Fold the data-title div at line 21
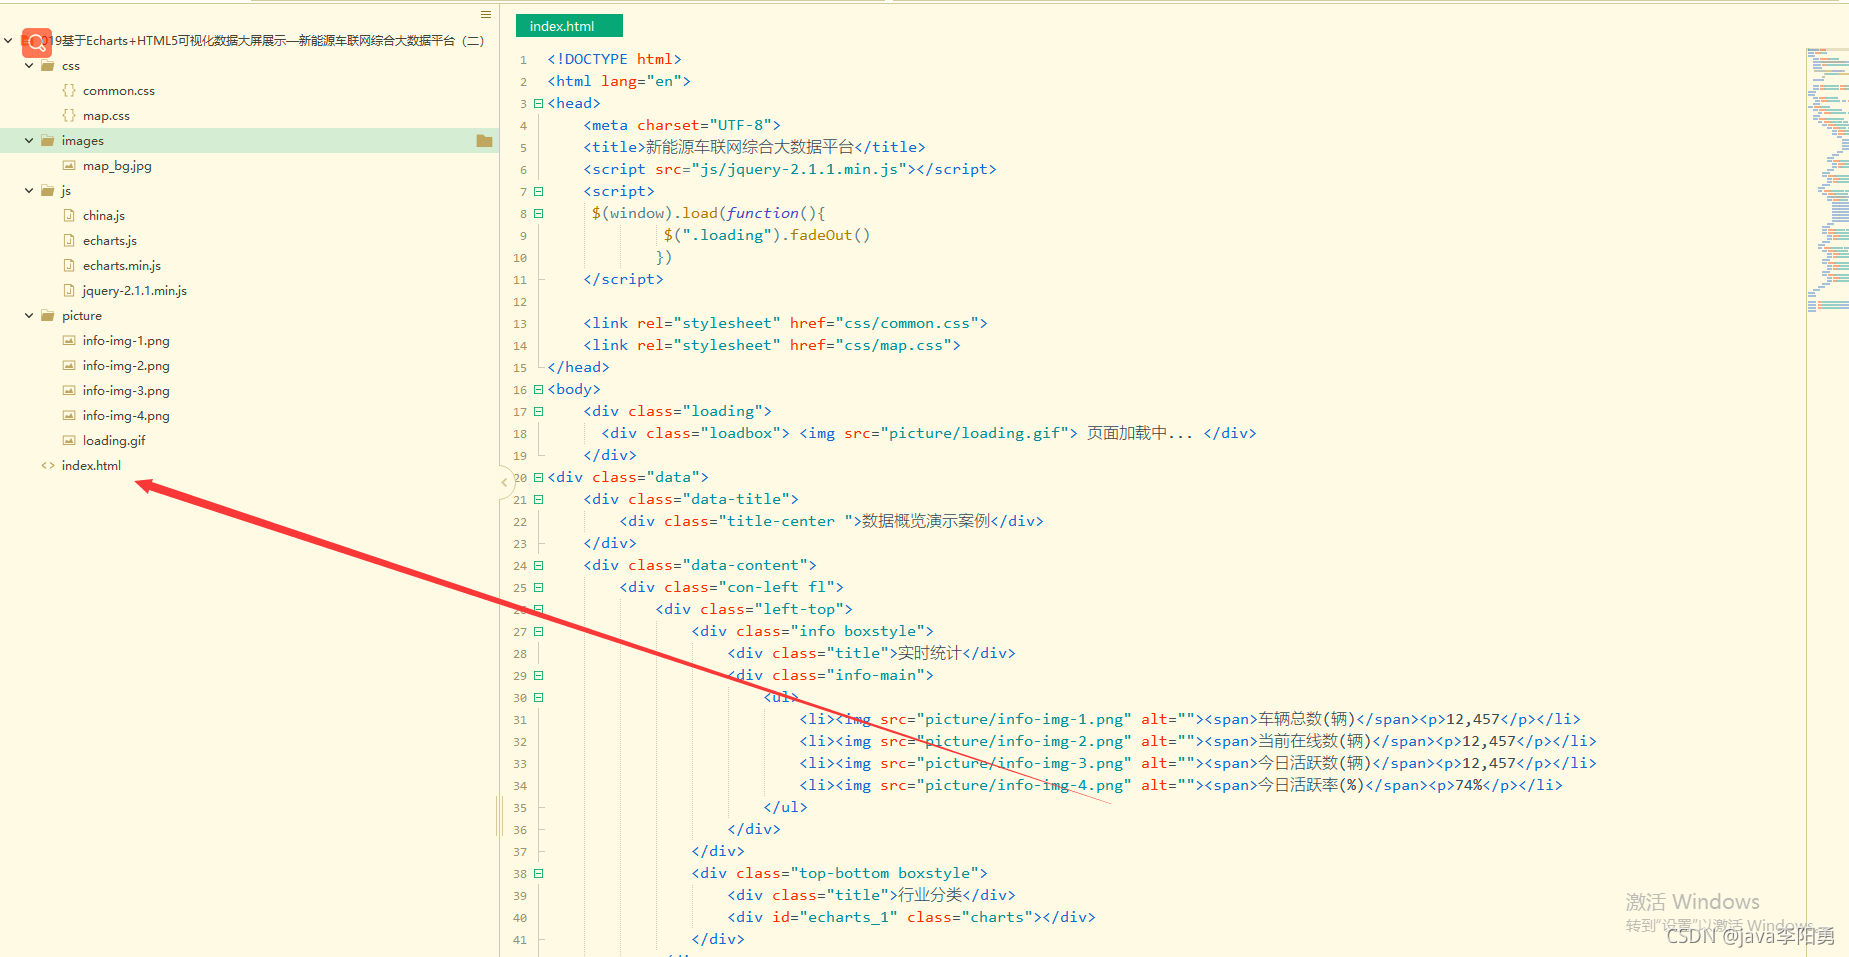 click(539, 499)
